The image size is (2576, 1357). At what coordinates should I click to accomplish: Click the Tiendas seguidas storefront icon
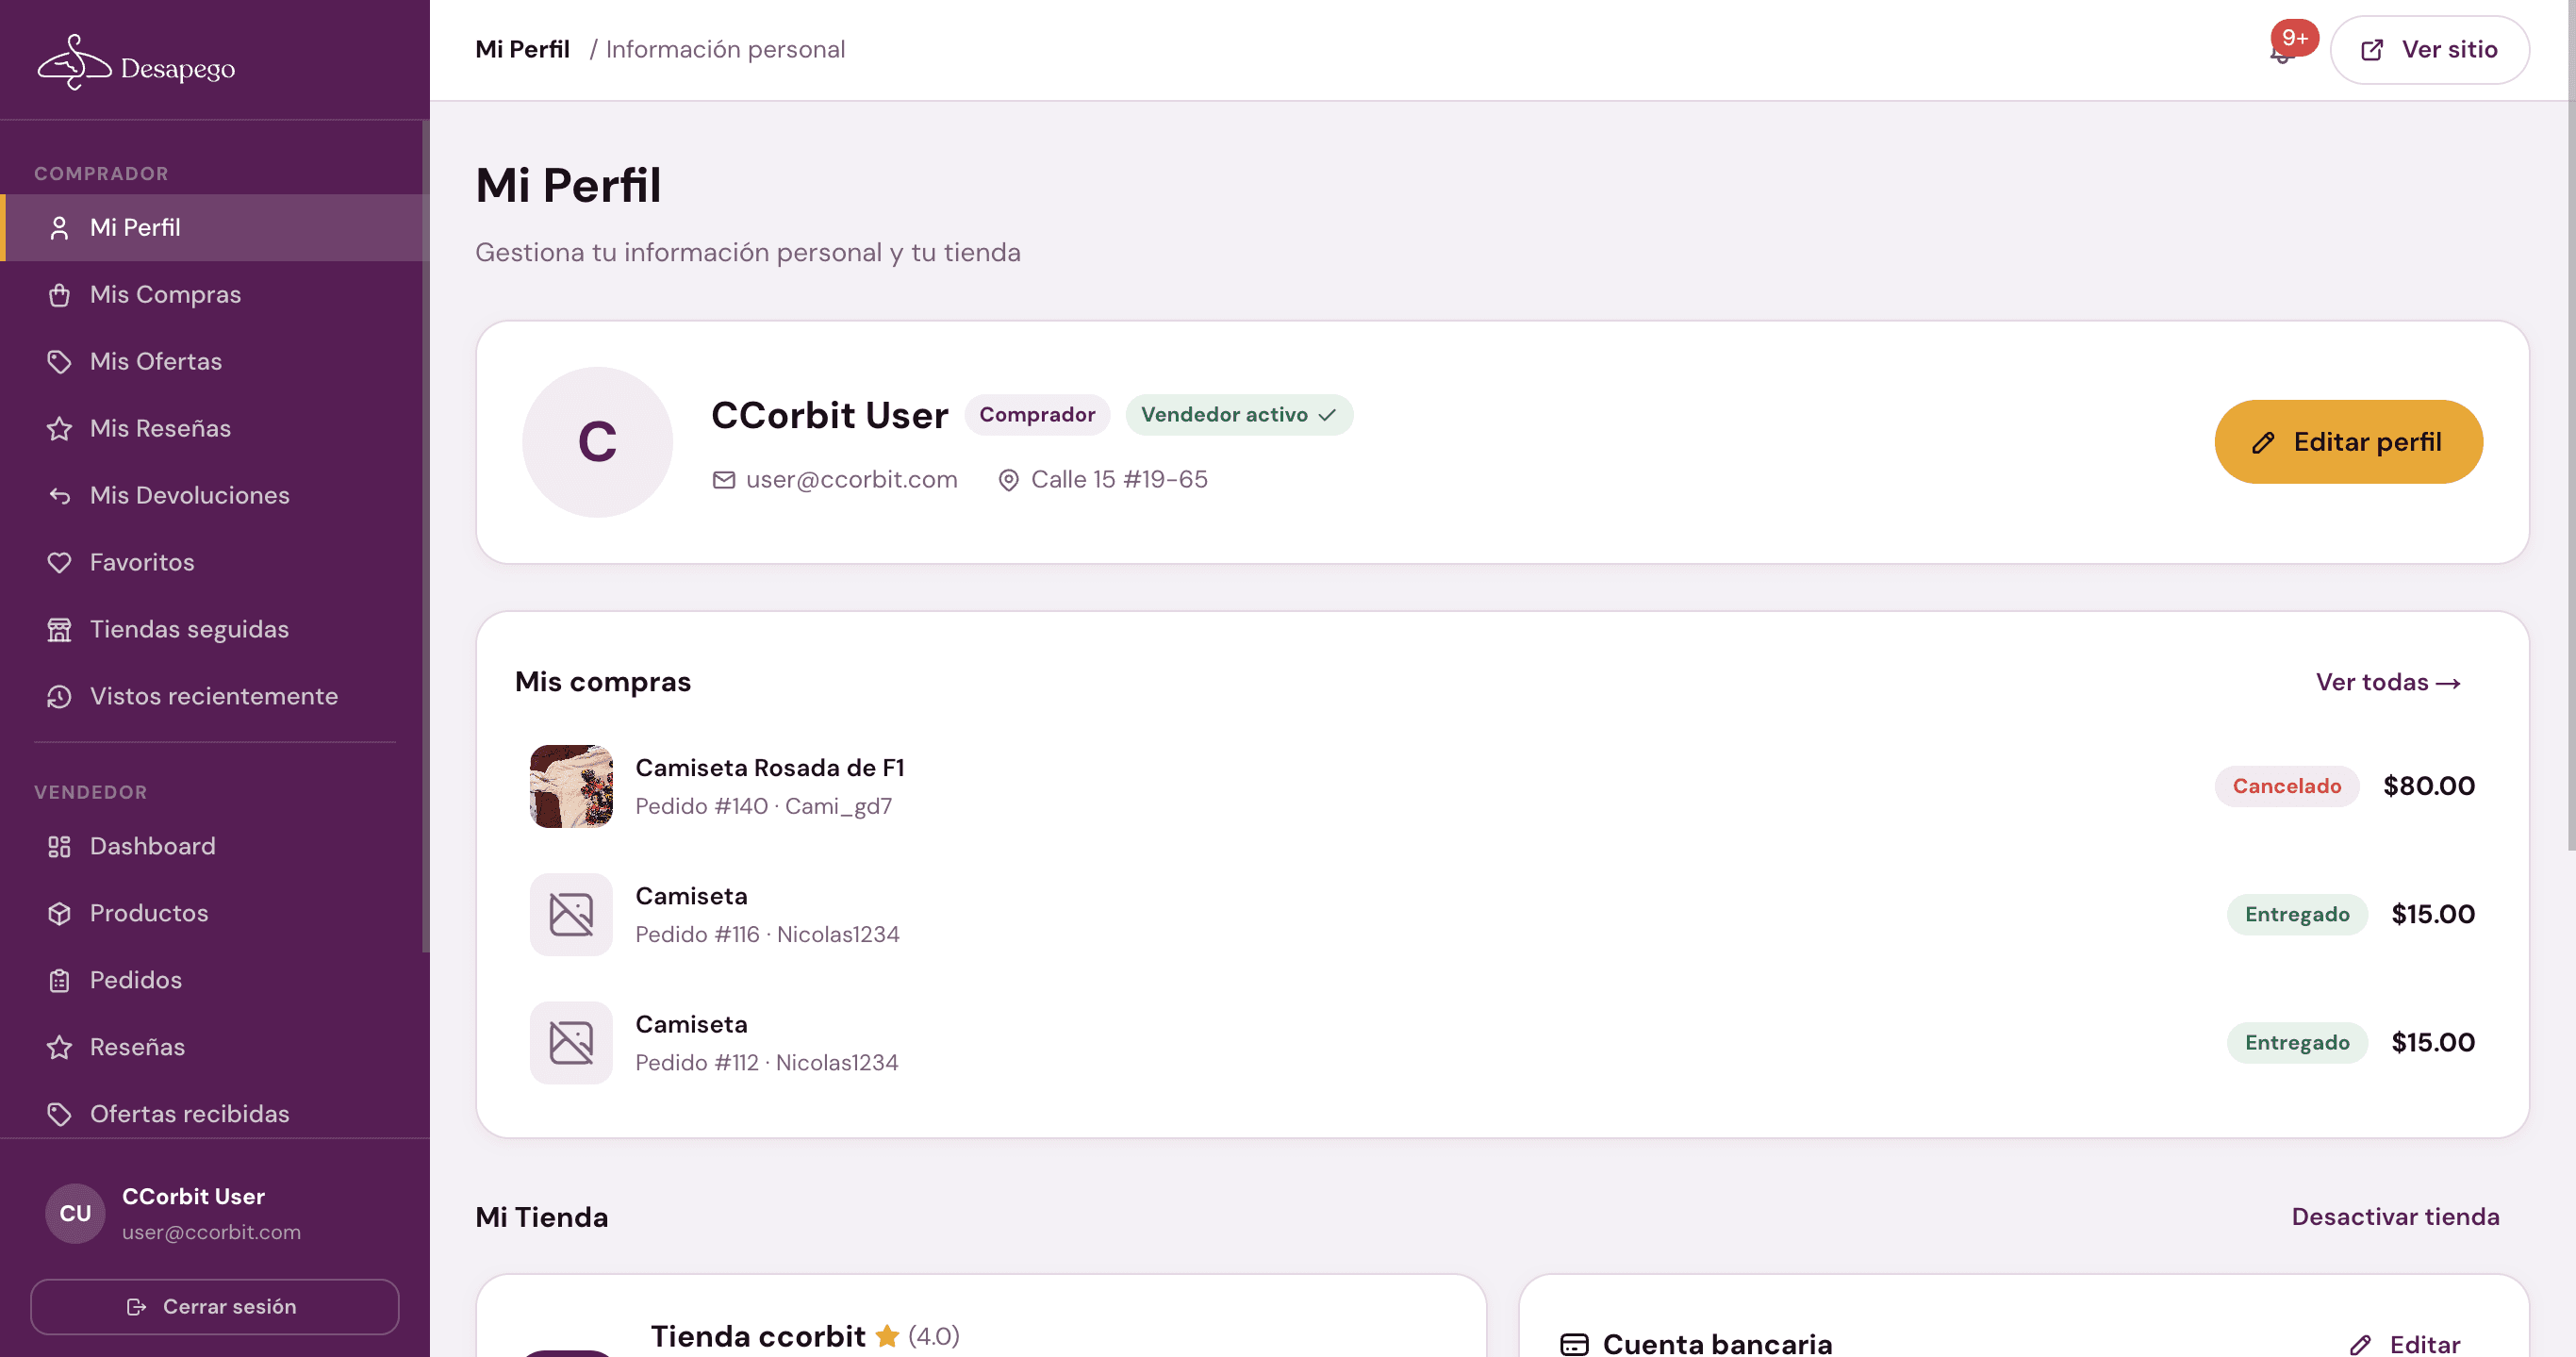[59, 630]
